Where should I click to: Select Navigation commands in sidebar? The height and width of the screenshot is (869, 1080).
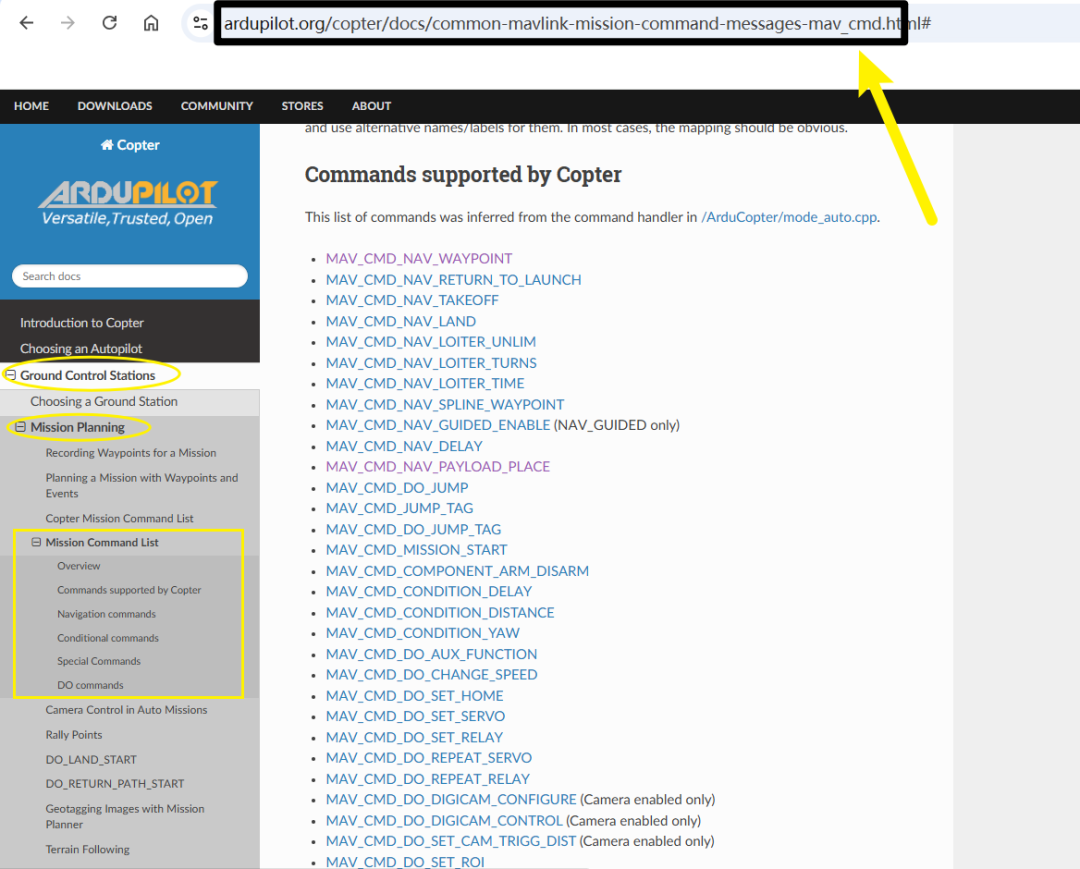coord(107,614)
